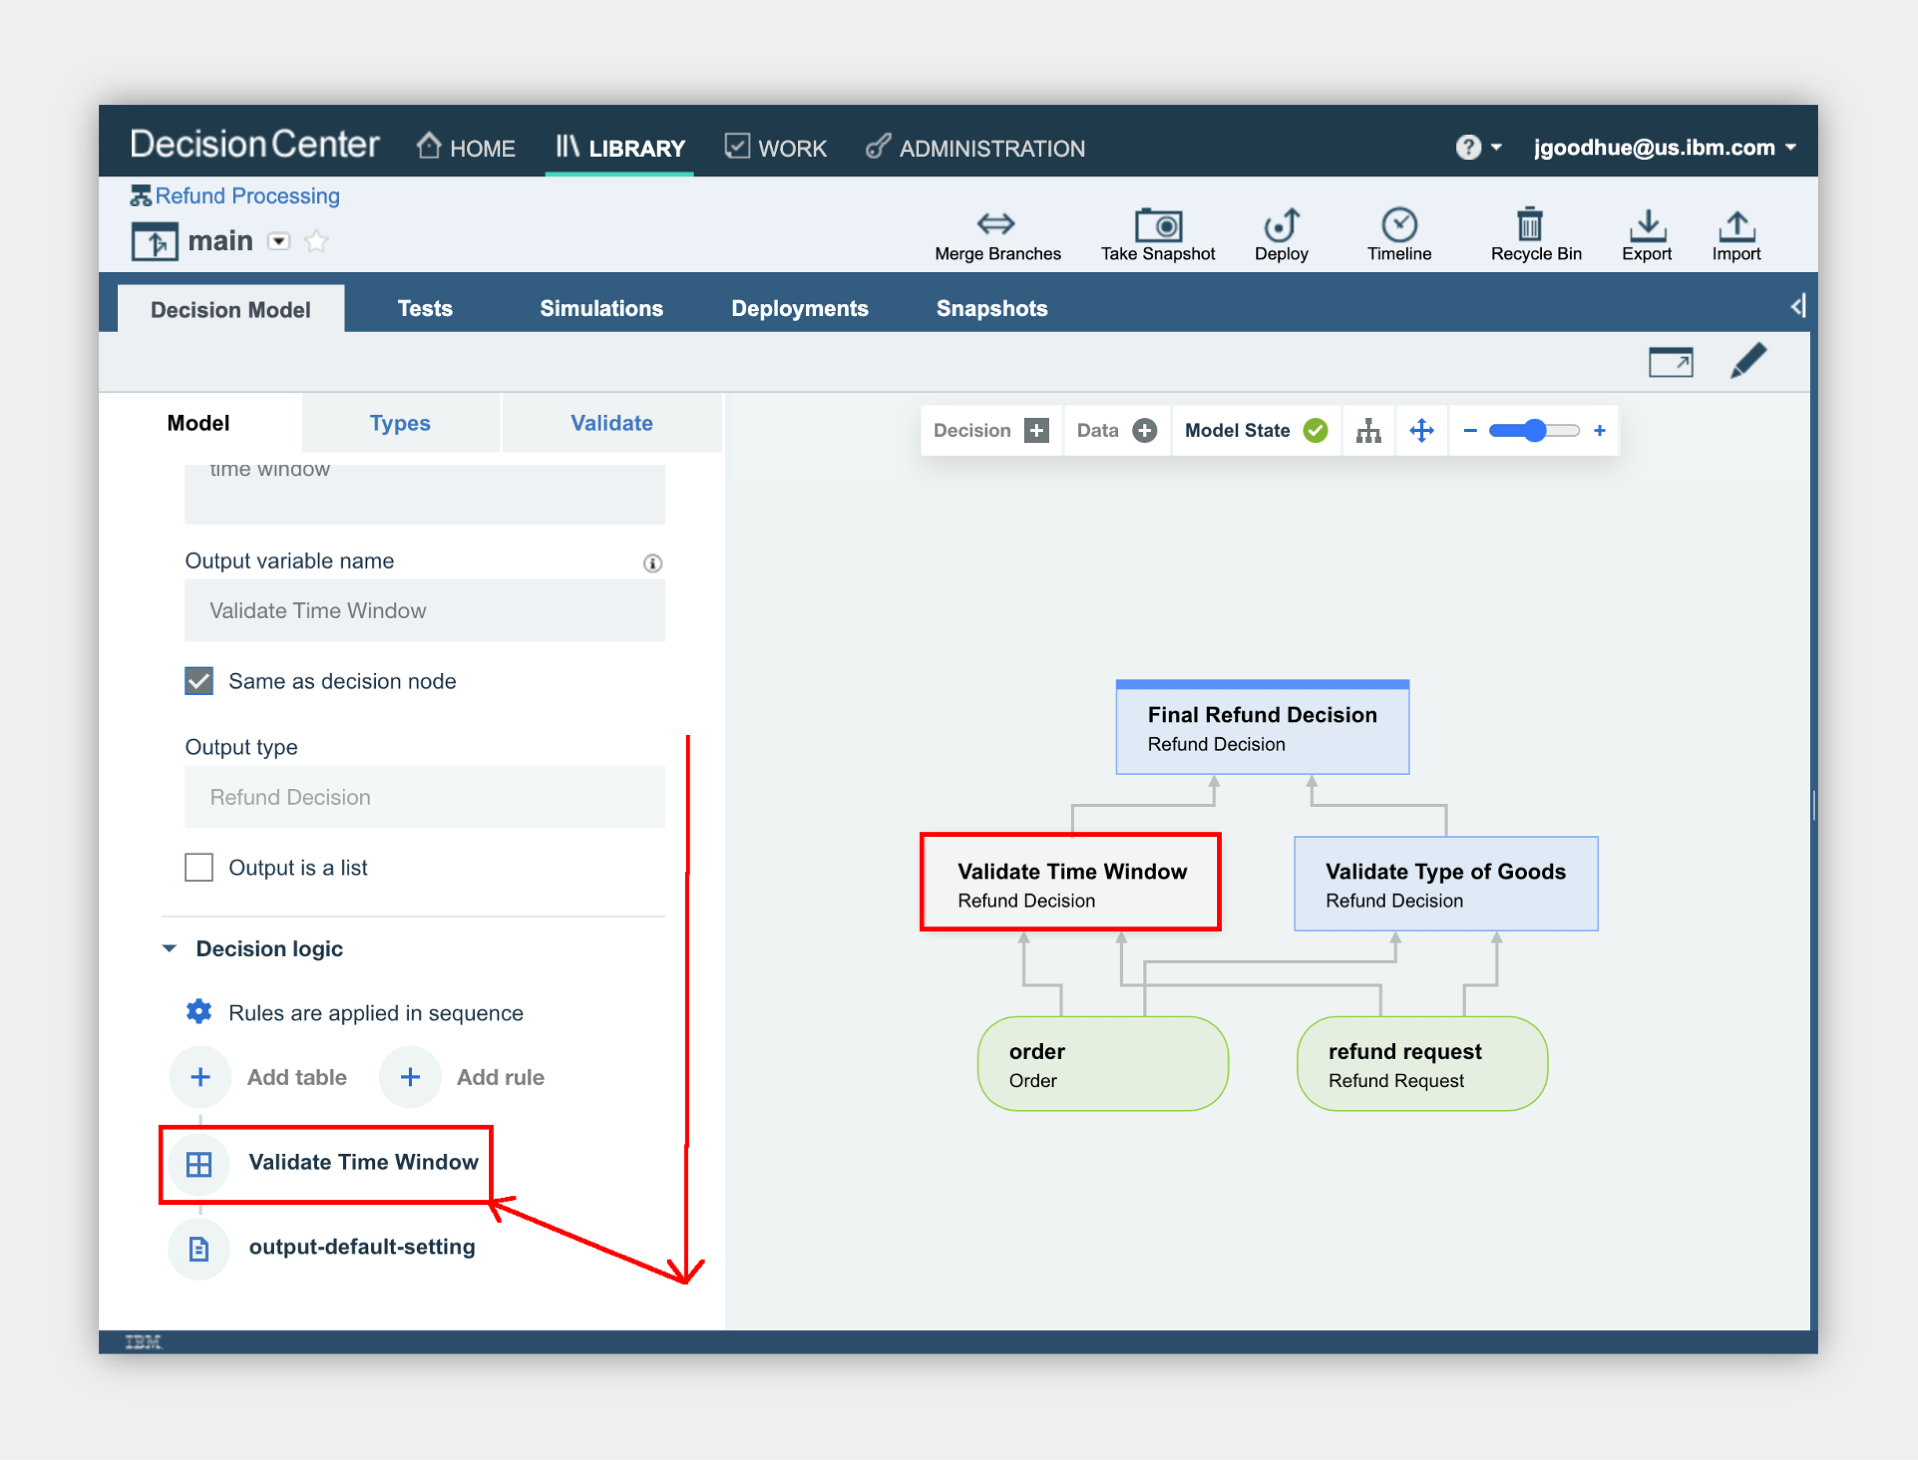Screen dimensions: 1918x1460
Task: Click the info icon beside Output variable name
Action: pyautogui.click(x=652, y=563)
